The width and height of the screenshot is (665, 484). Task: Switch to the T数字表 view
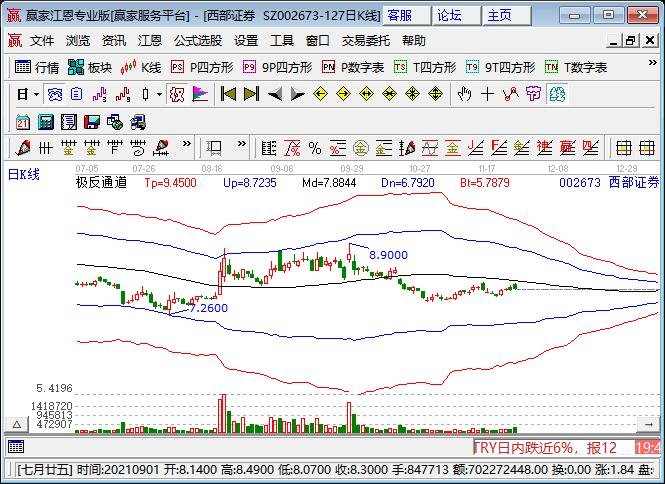pos(576,67)
